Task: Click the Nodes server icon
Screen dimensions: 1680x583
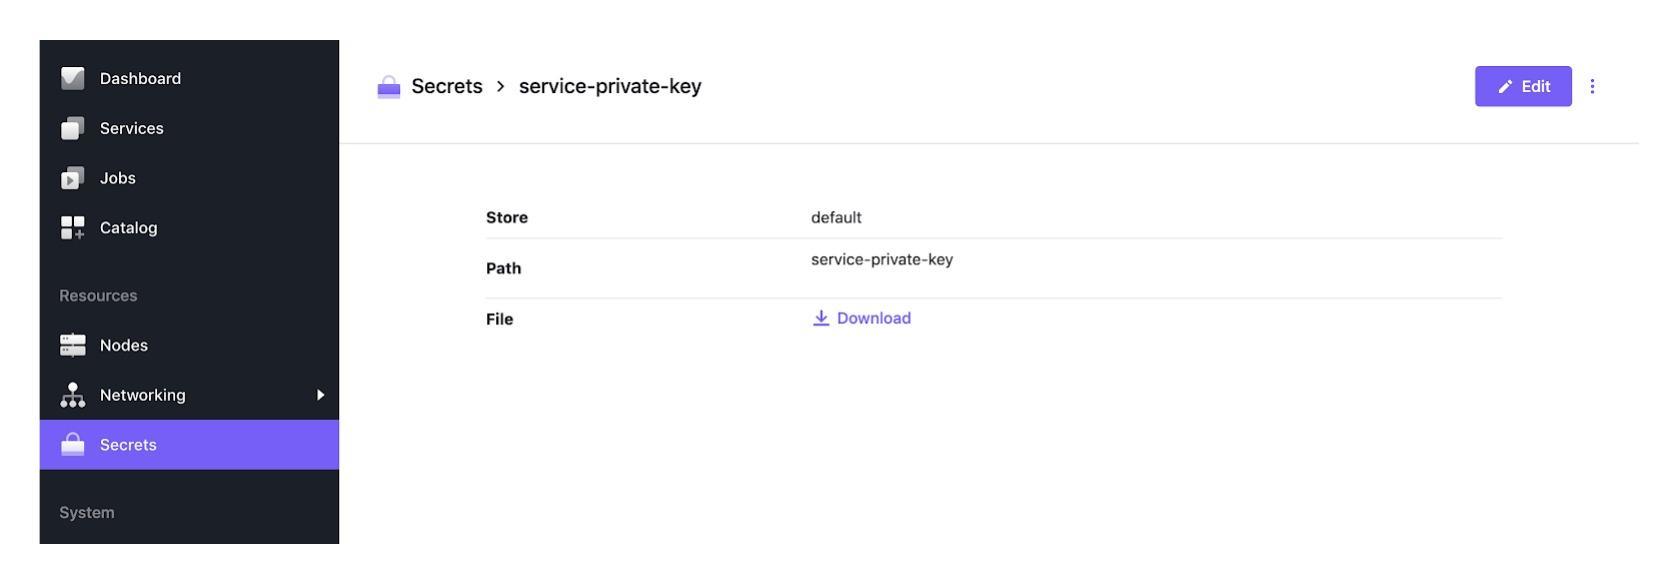Action: click(x=73, y=345)
